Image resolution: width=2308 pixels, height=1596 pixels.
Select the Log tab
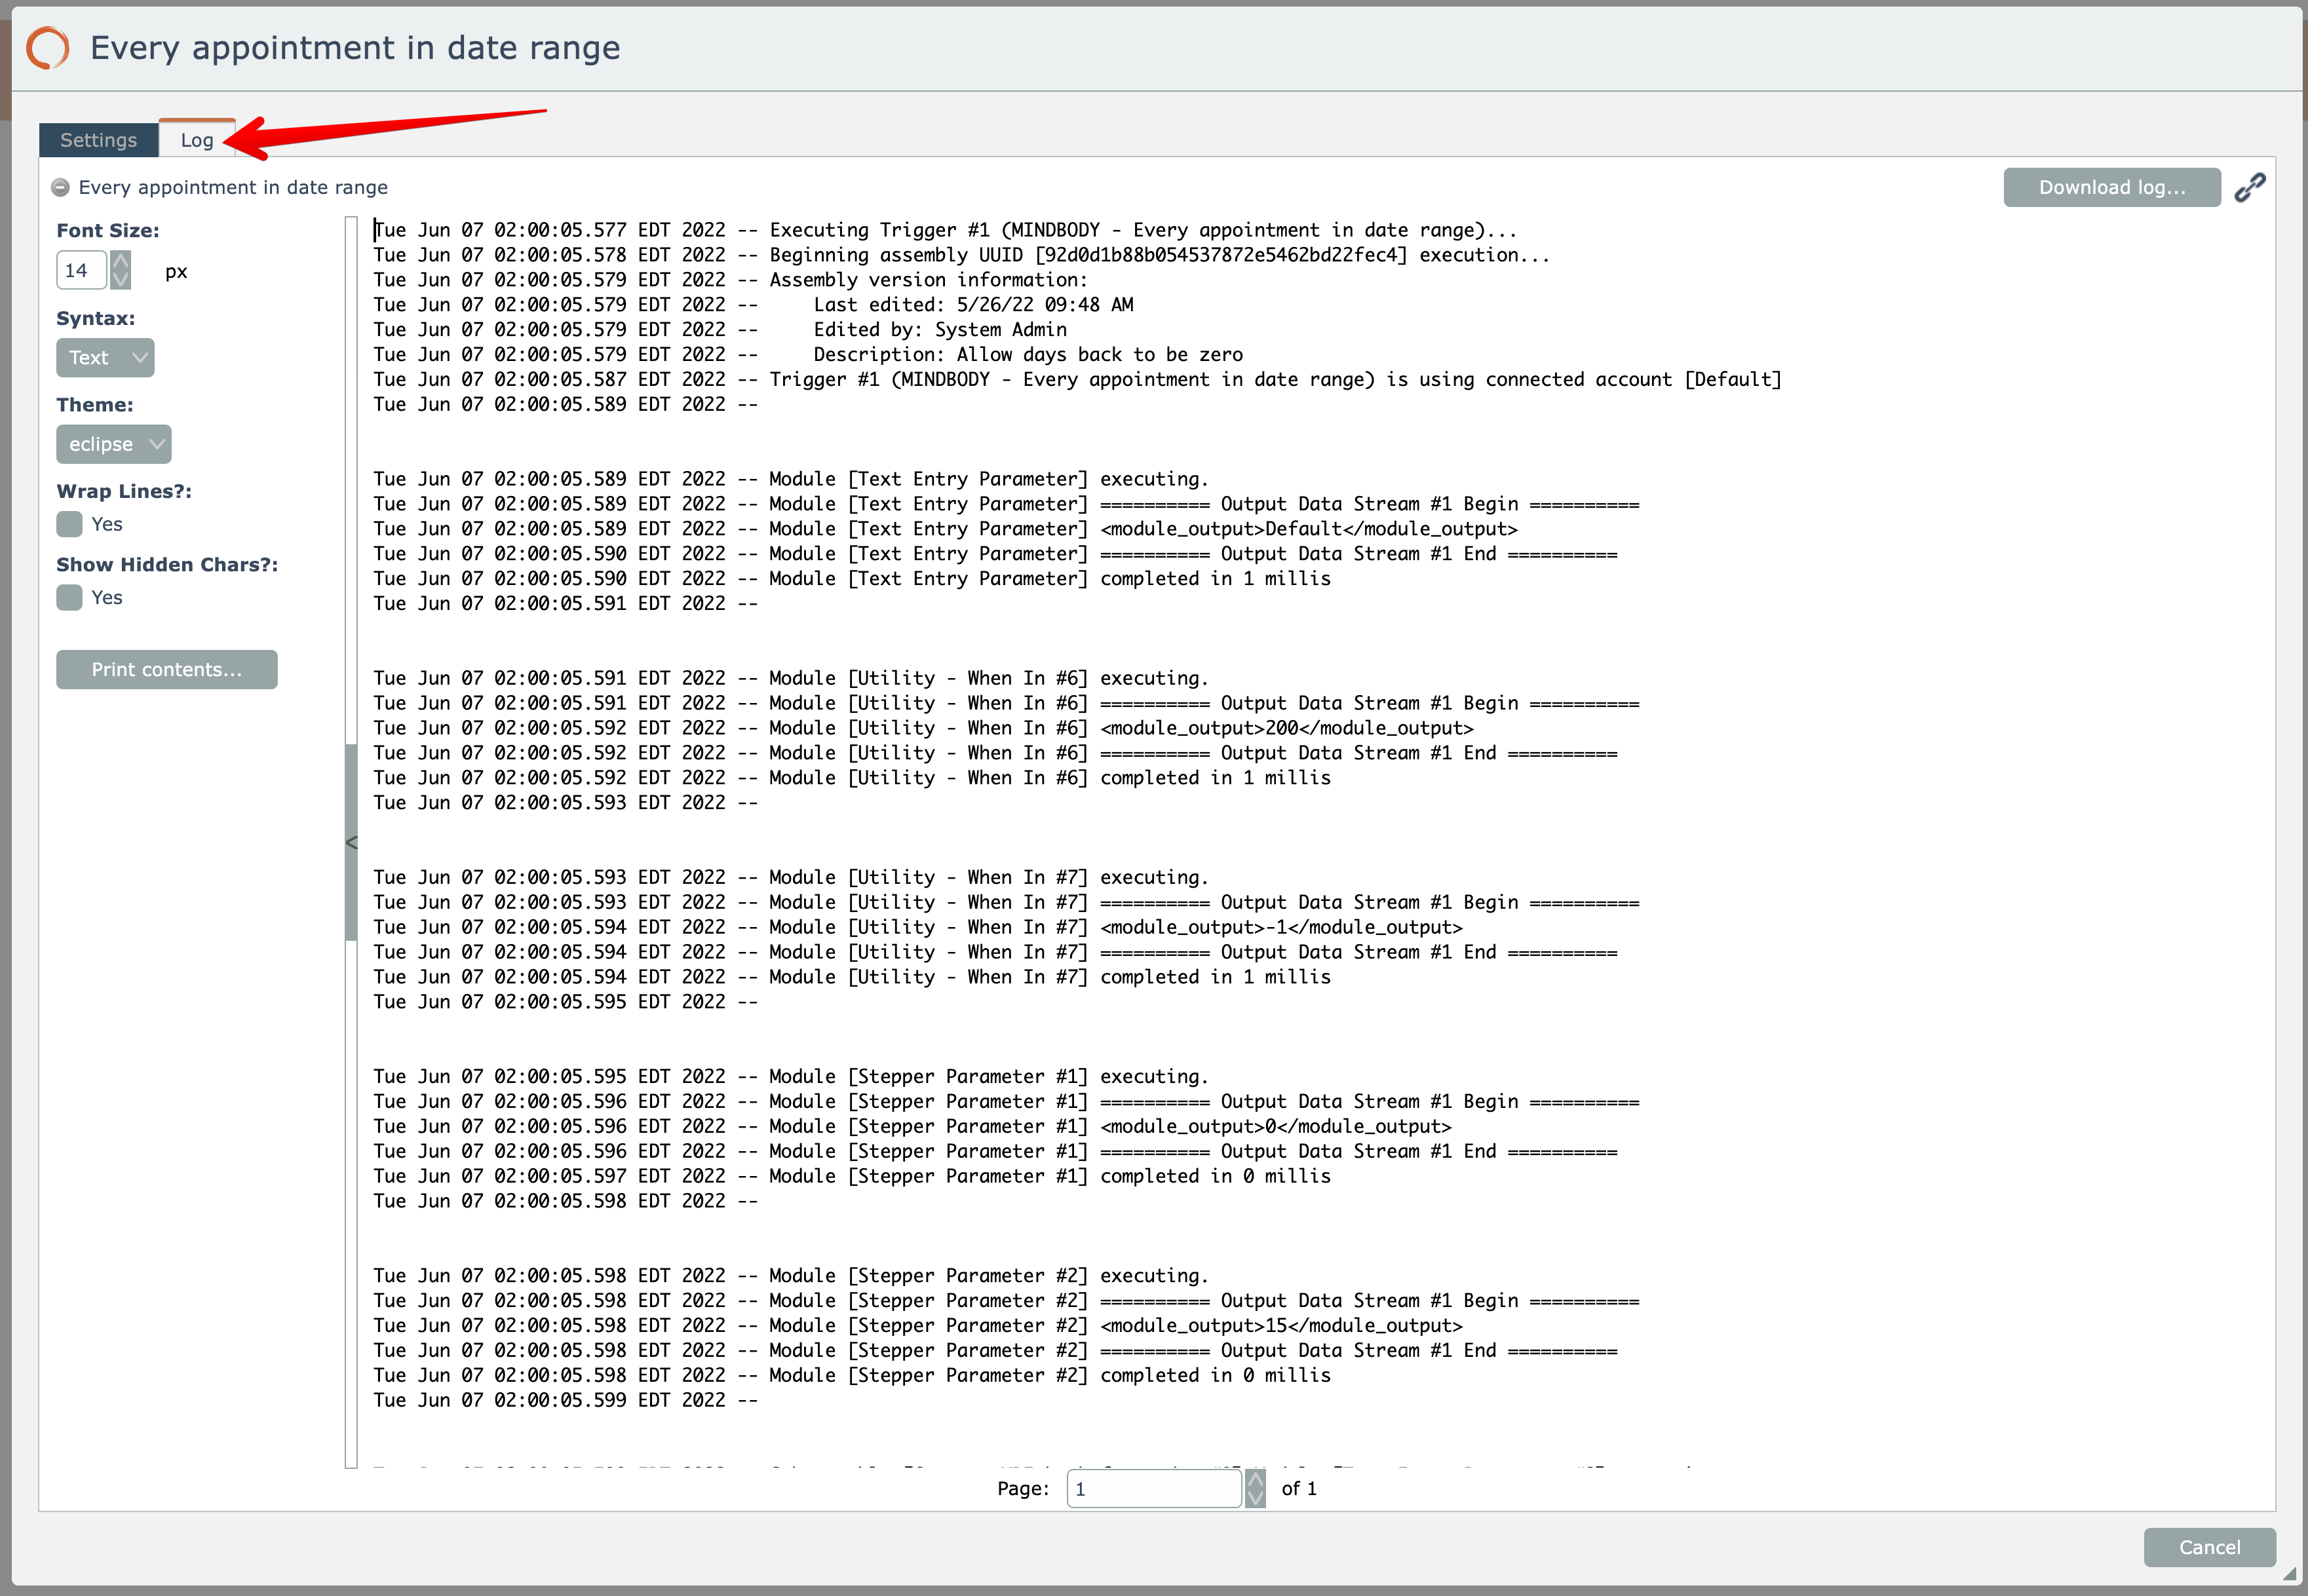[197, 140]
